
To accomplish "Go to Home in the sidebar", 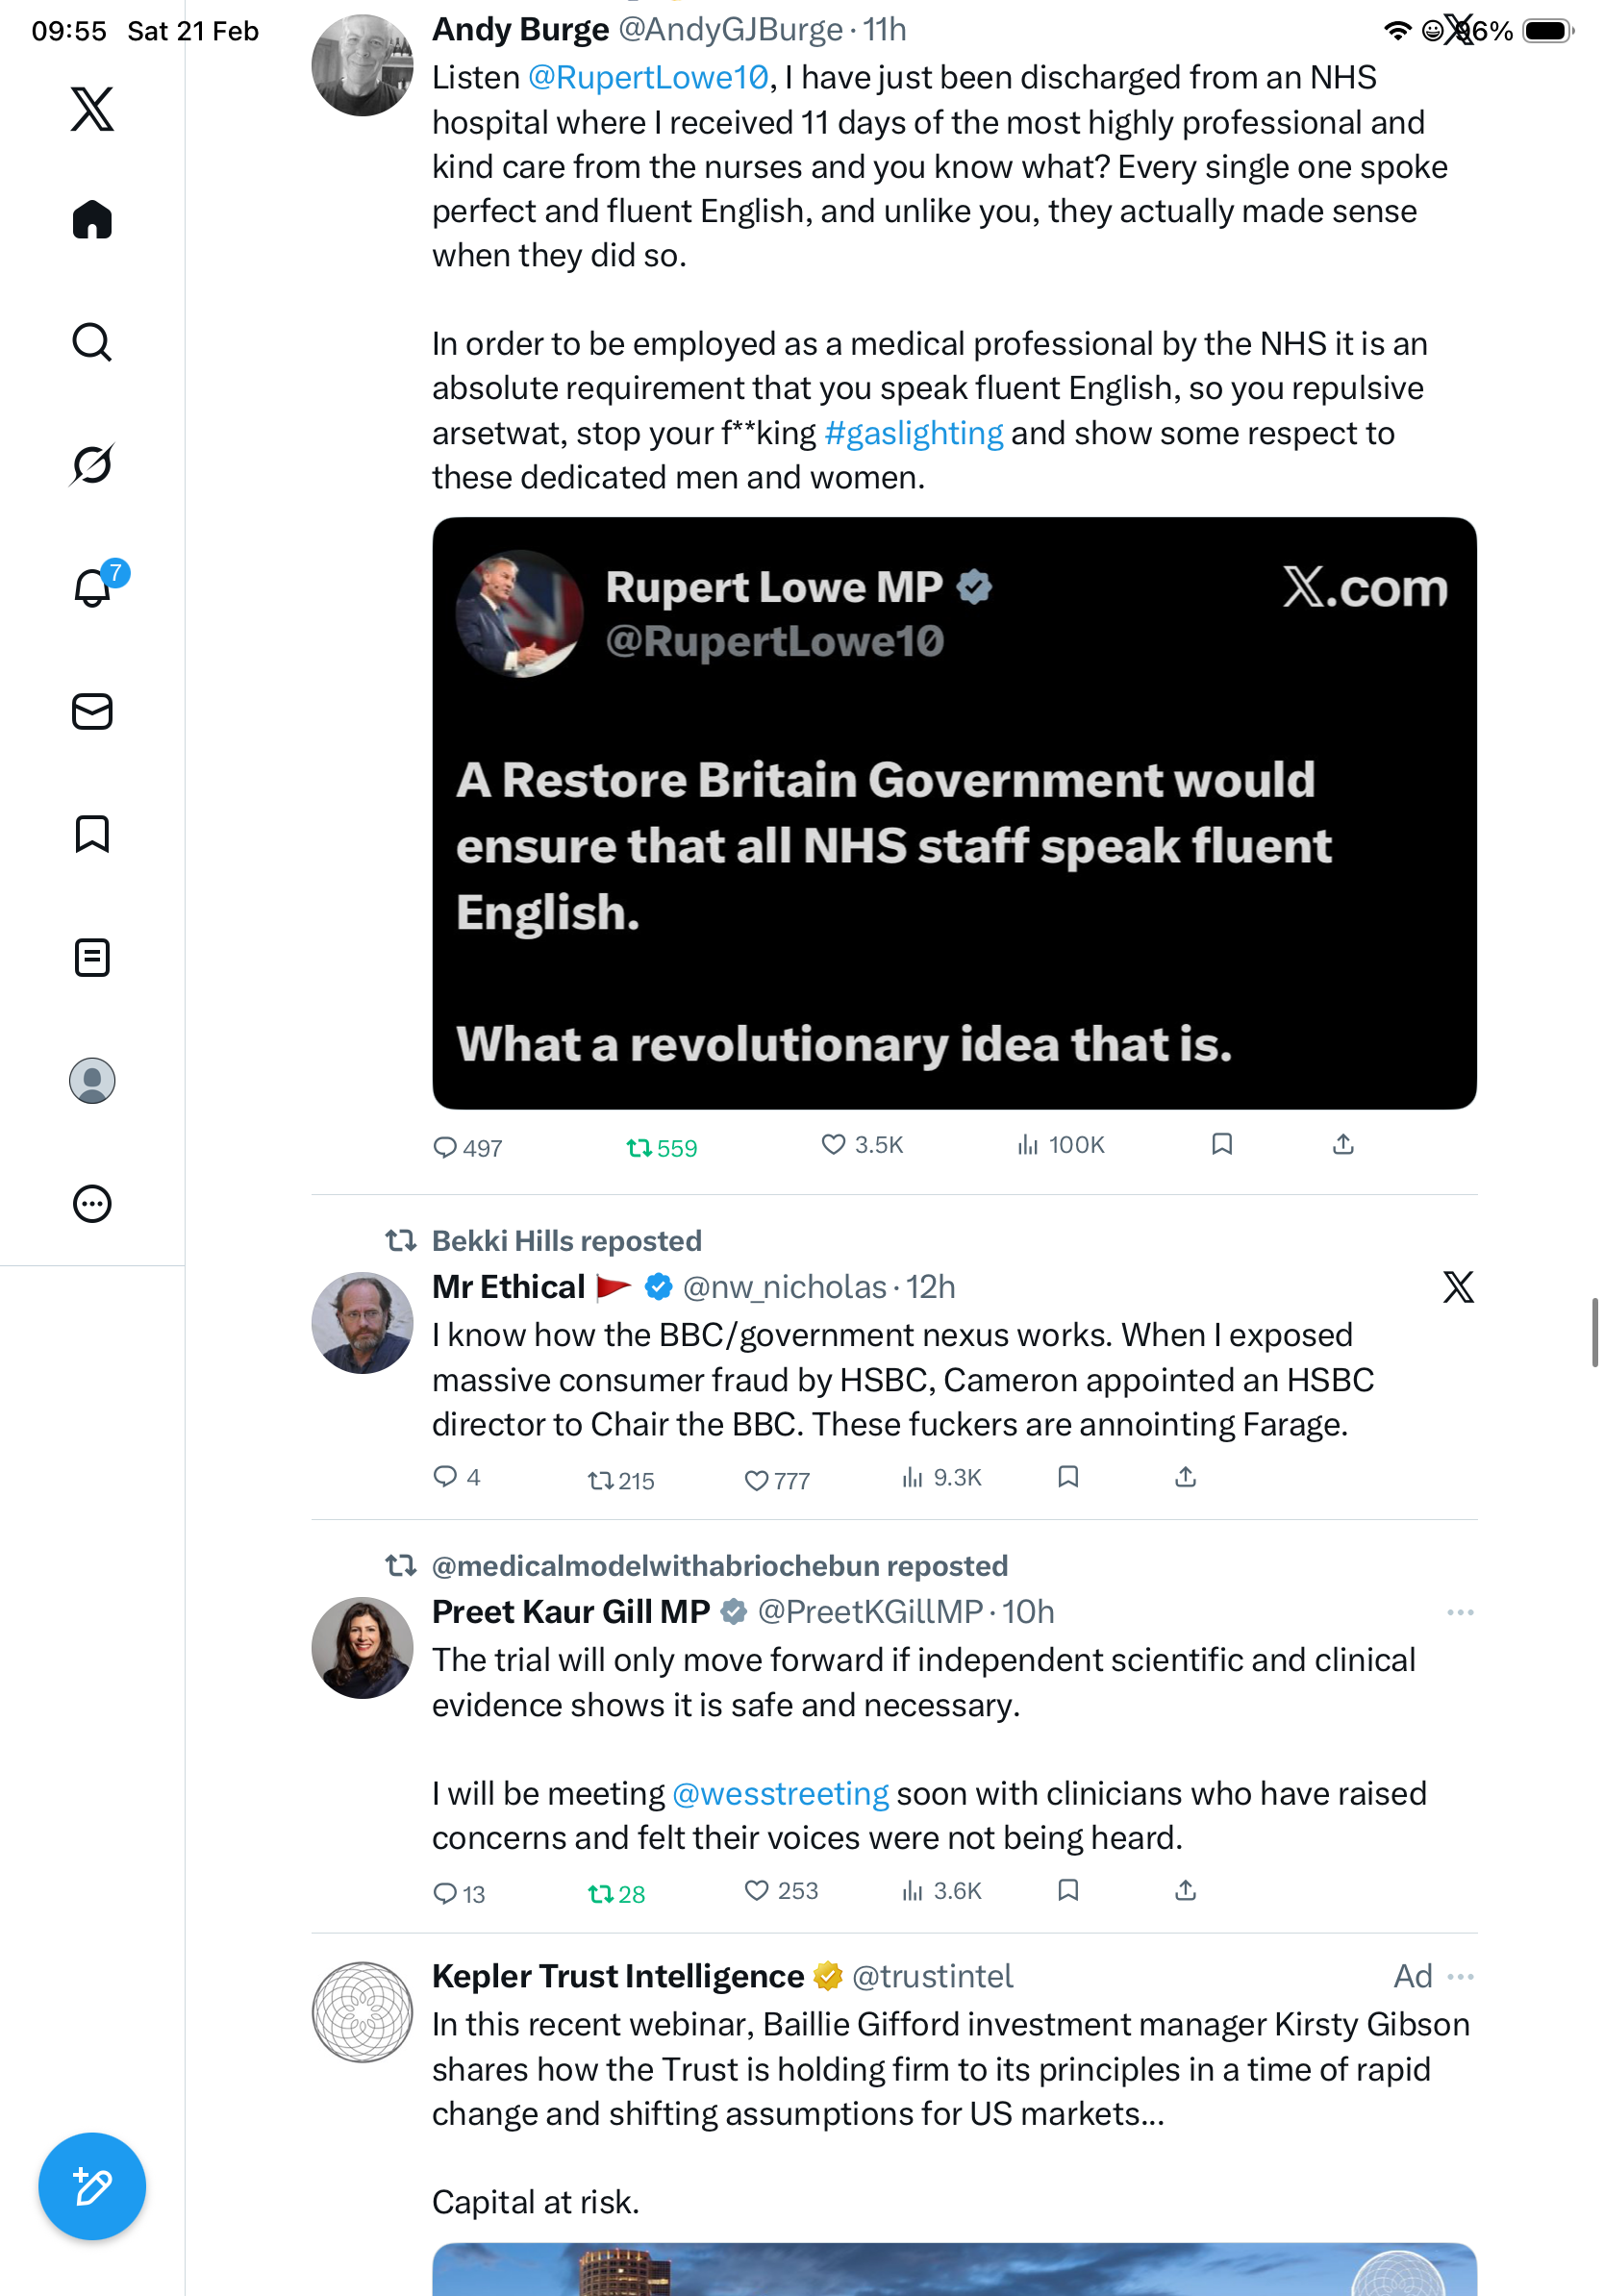I will click(92, 220).
